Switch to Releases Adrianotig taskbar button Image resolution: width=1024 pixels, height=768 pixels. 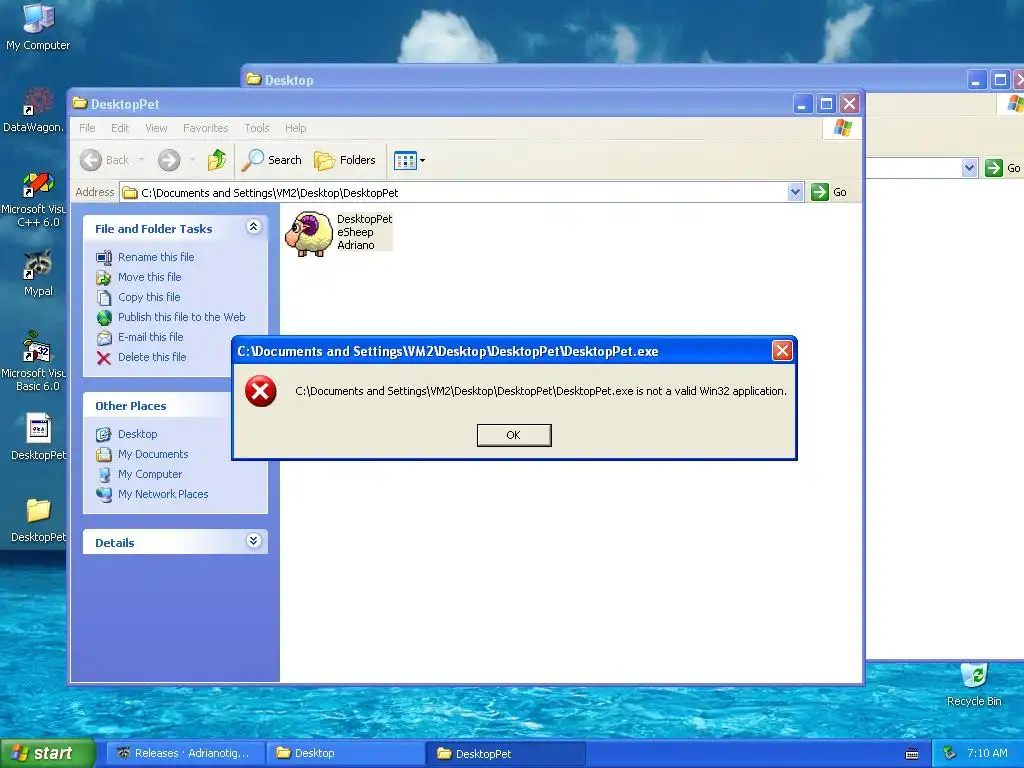[x=185, y=753]
